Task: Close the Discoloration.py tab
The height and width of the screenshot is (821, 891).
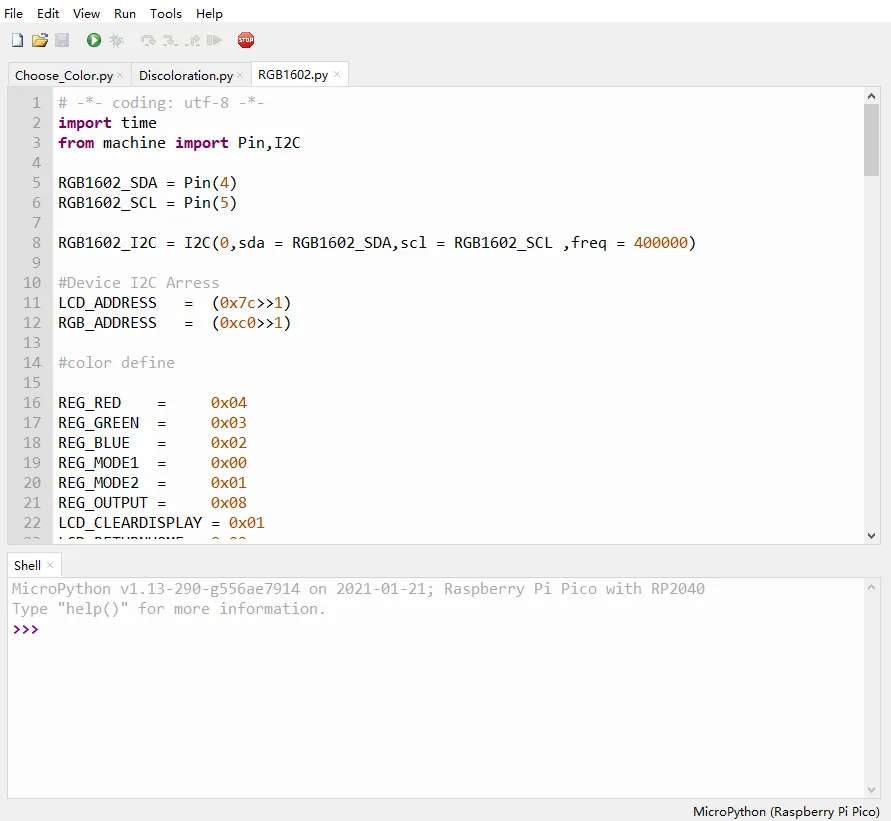Action: (x=240, y=75)
